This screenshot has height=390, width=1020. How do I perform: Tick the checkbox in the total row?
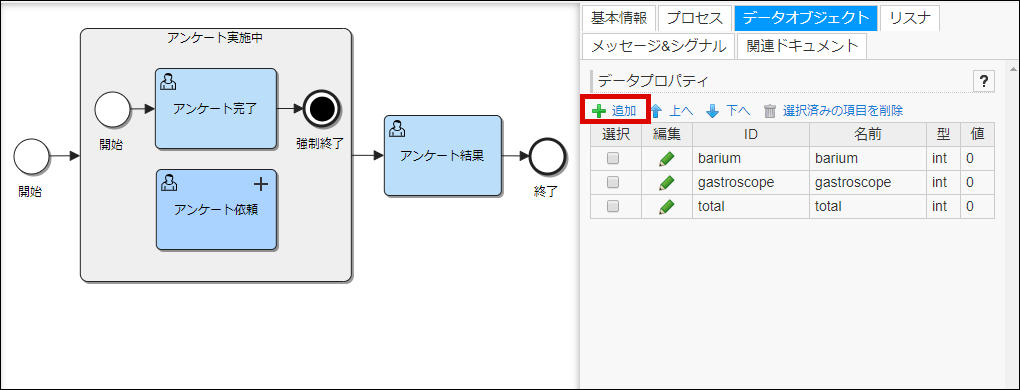click(x=613, y=207)
